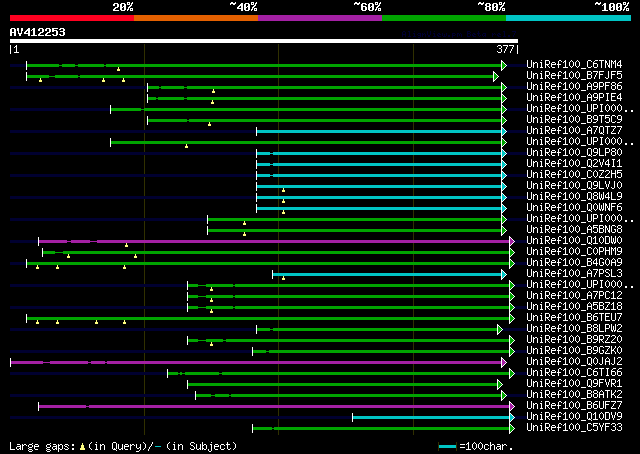
Task: Click the white AV412253 query sequence bar
Action: (x=264, y=41)
